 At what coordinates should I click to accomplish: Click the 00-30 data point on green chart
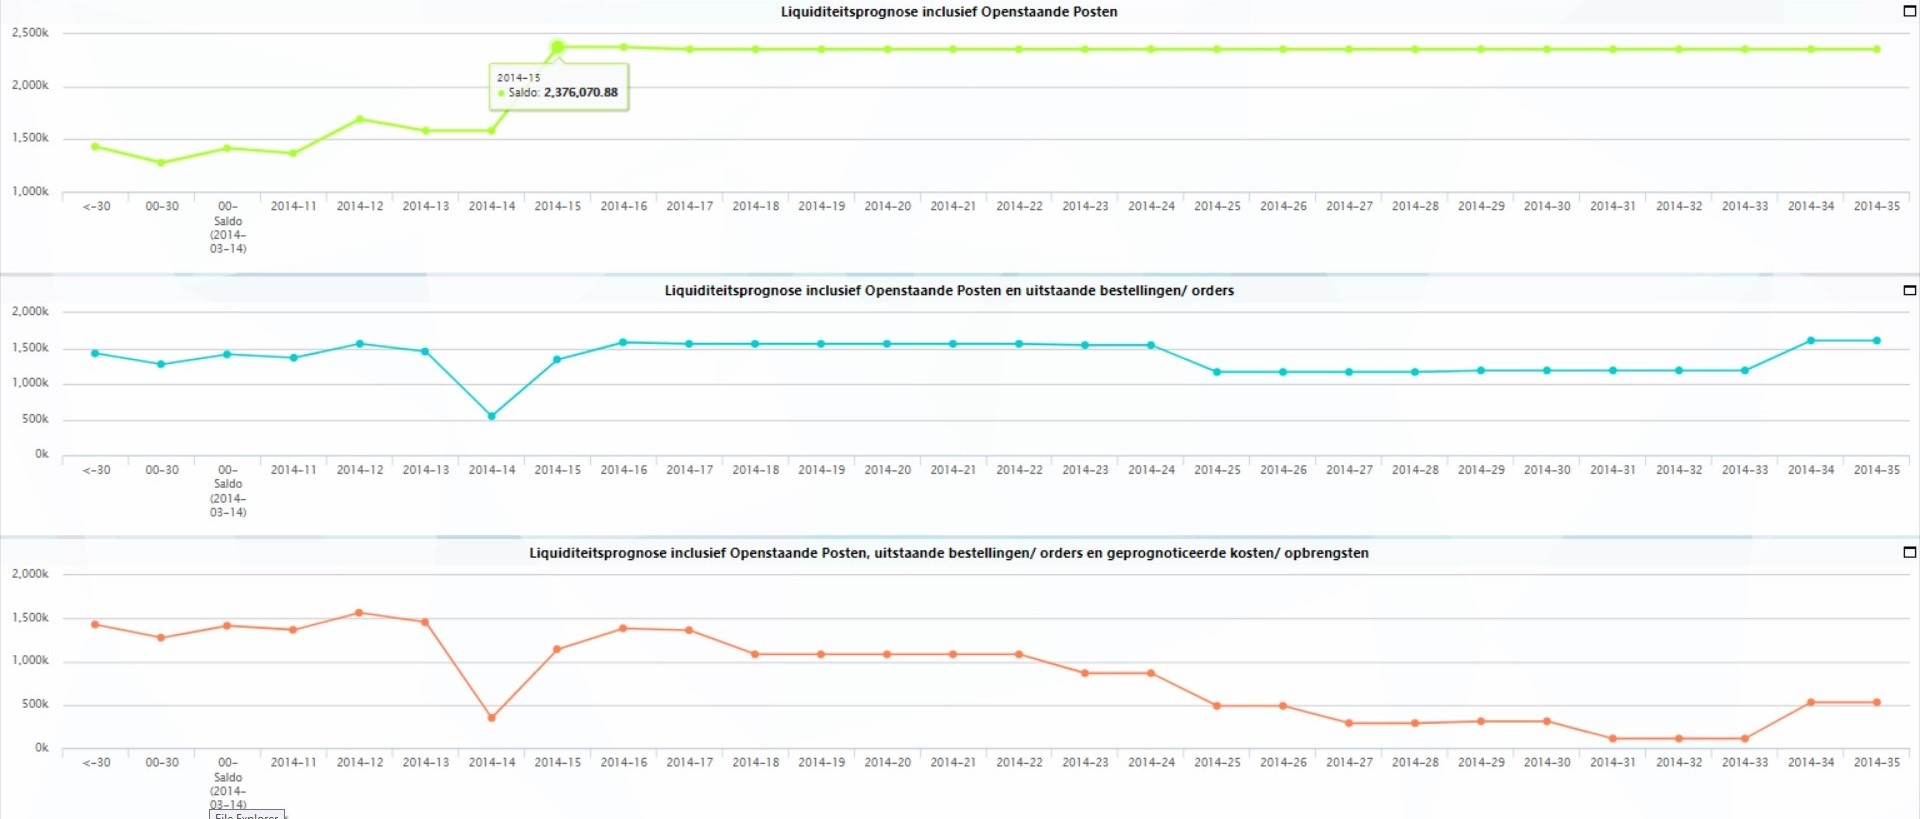(161, 162)
